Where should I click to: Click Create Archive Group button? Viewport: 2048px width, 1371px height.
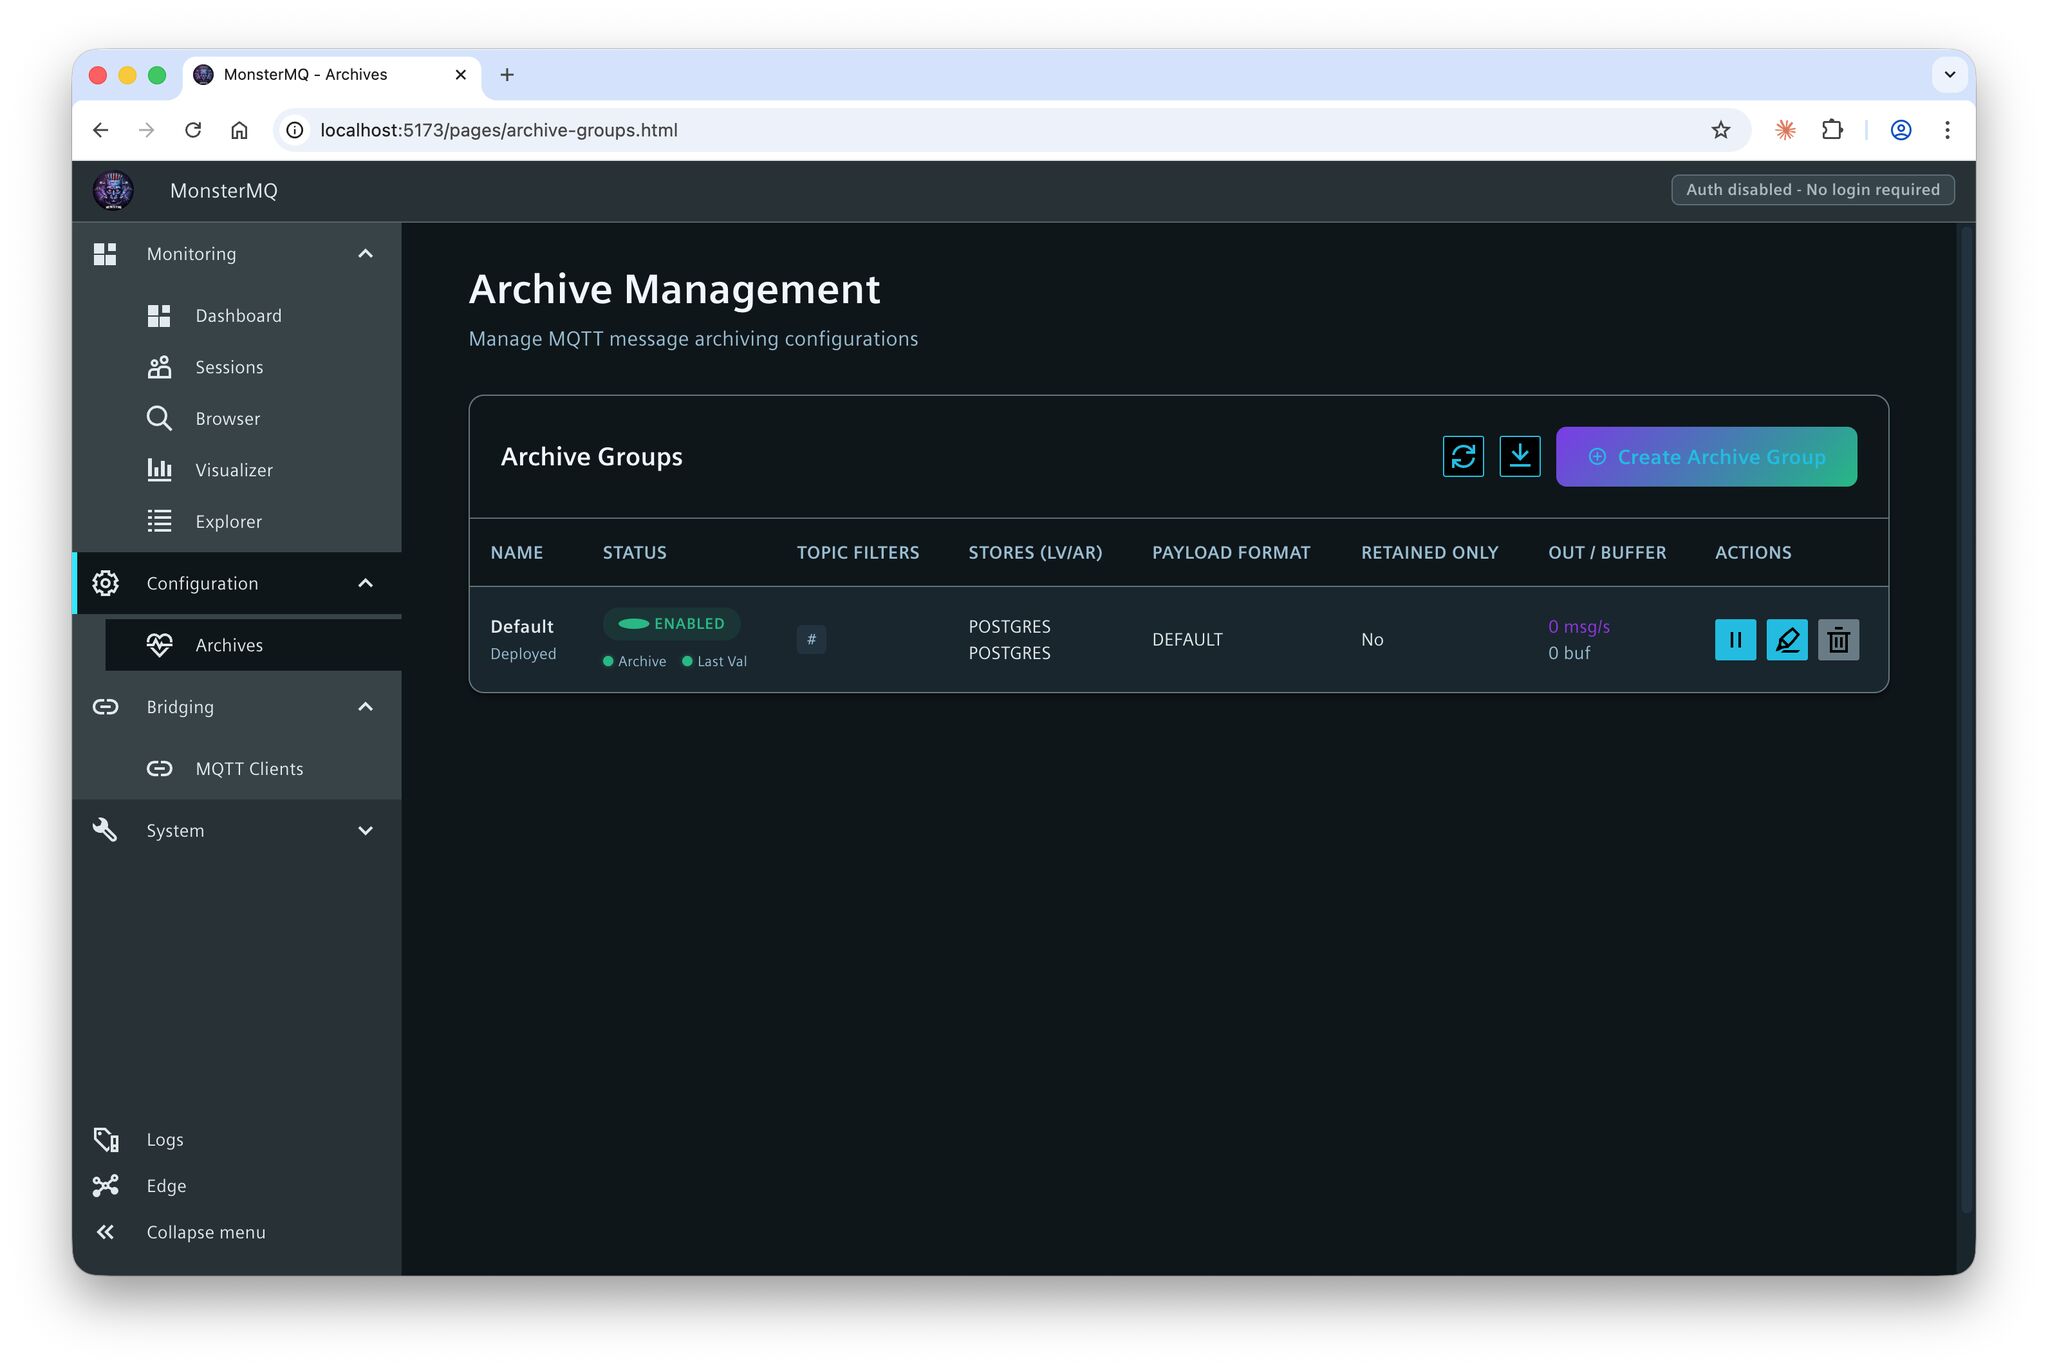tap(1706, 457)
